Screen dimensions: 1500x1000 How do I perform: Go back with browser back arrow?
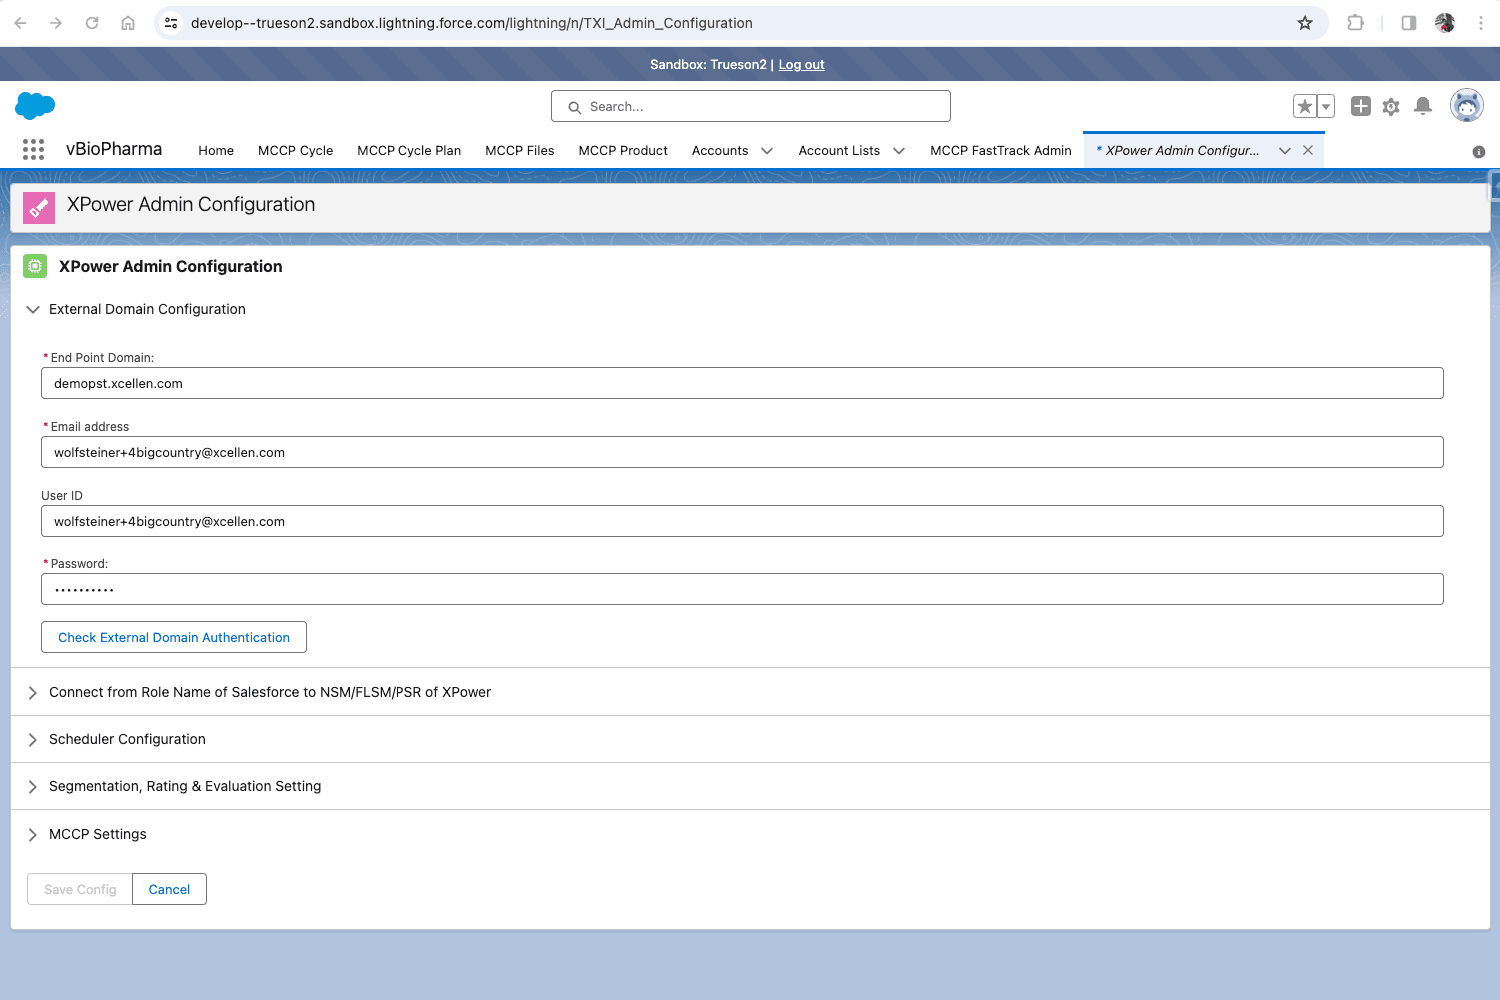[20, 23]
